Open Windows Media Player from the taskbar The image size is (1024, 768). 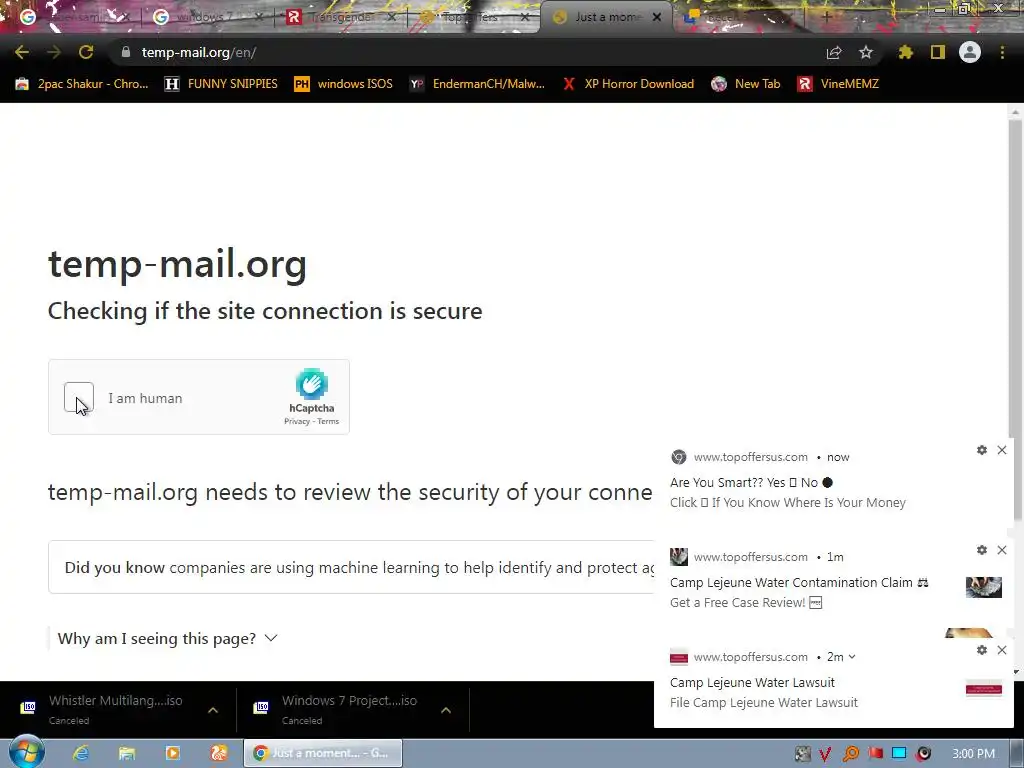(x=173, y=754)
